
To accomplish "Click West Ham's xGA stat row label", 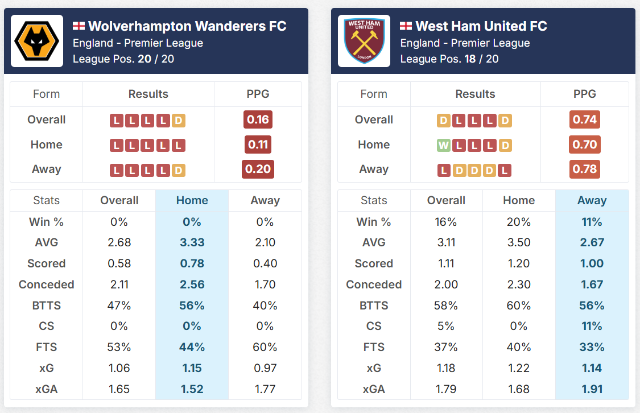I will click(x=374, y=389).
